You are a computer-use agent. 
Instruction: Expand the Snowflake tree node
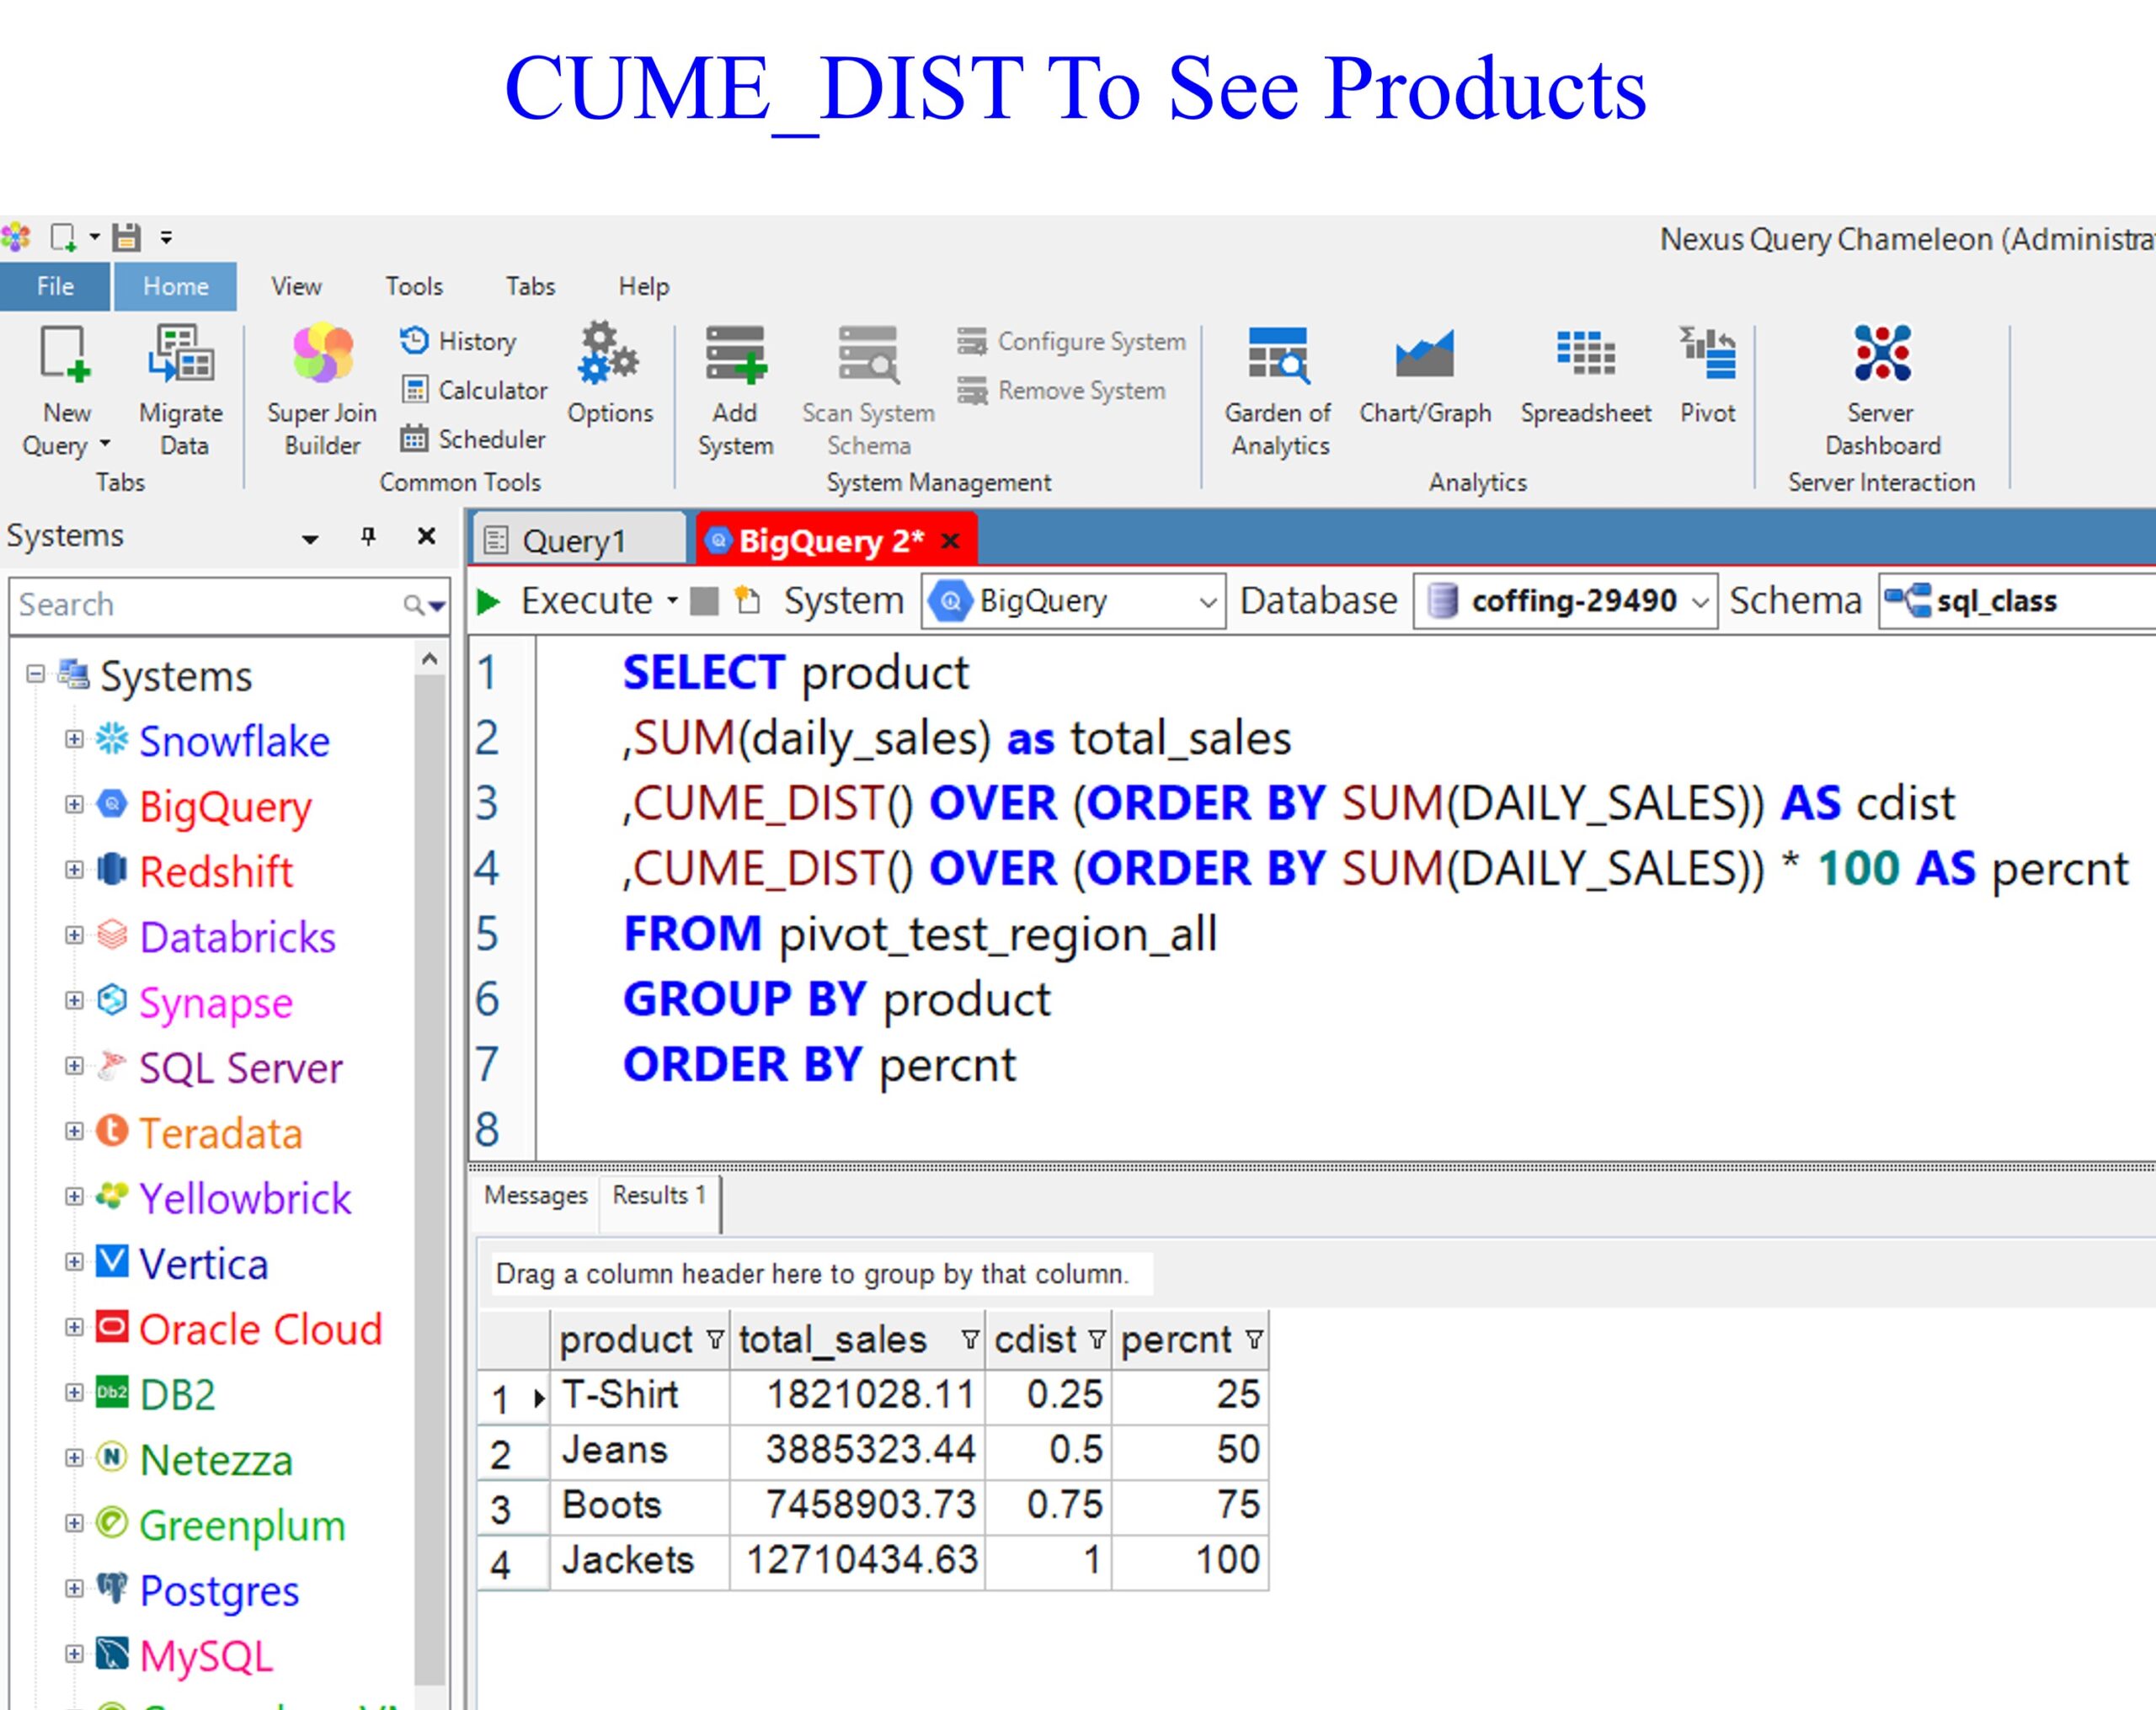click(74, 740)
